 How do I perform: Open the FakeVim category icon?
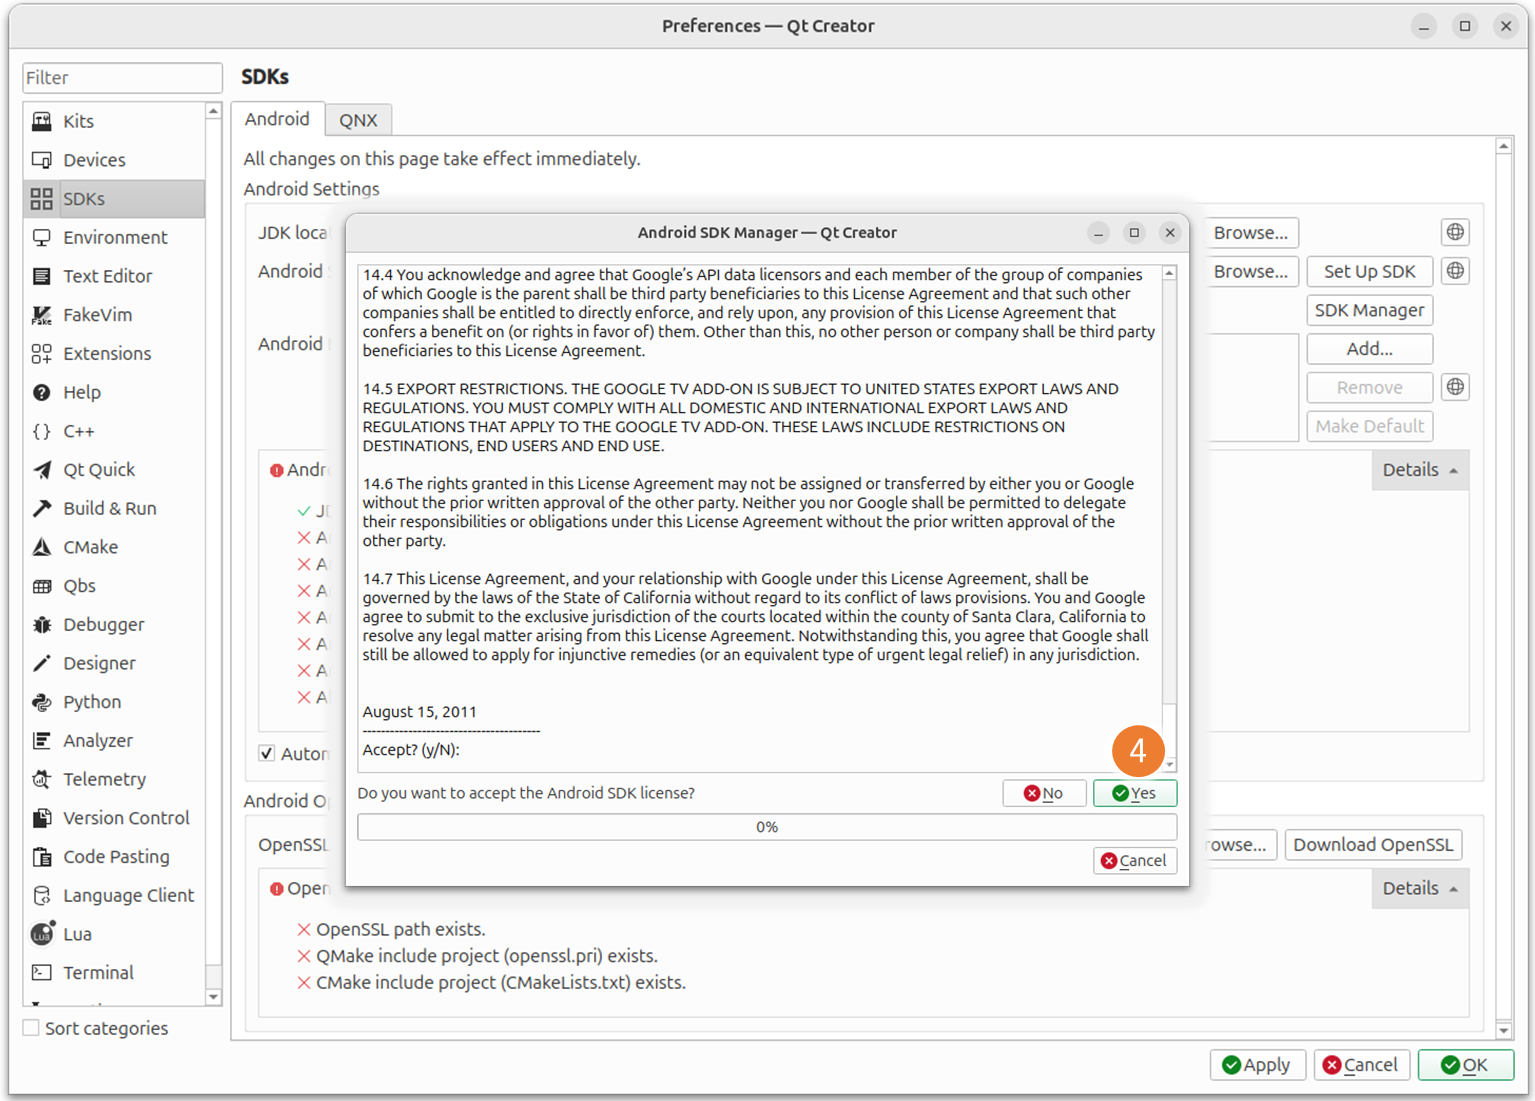[42, 315]
